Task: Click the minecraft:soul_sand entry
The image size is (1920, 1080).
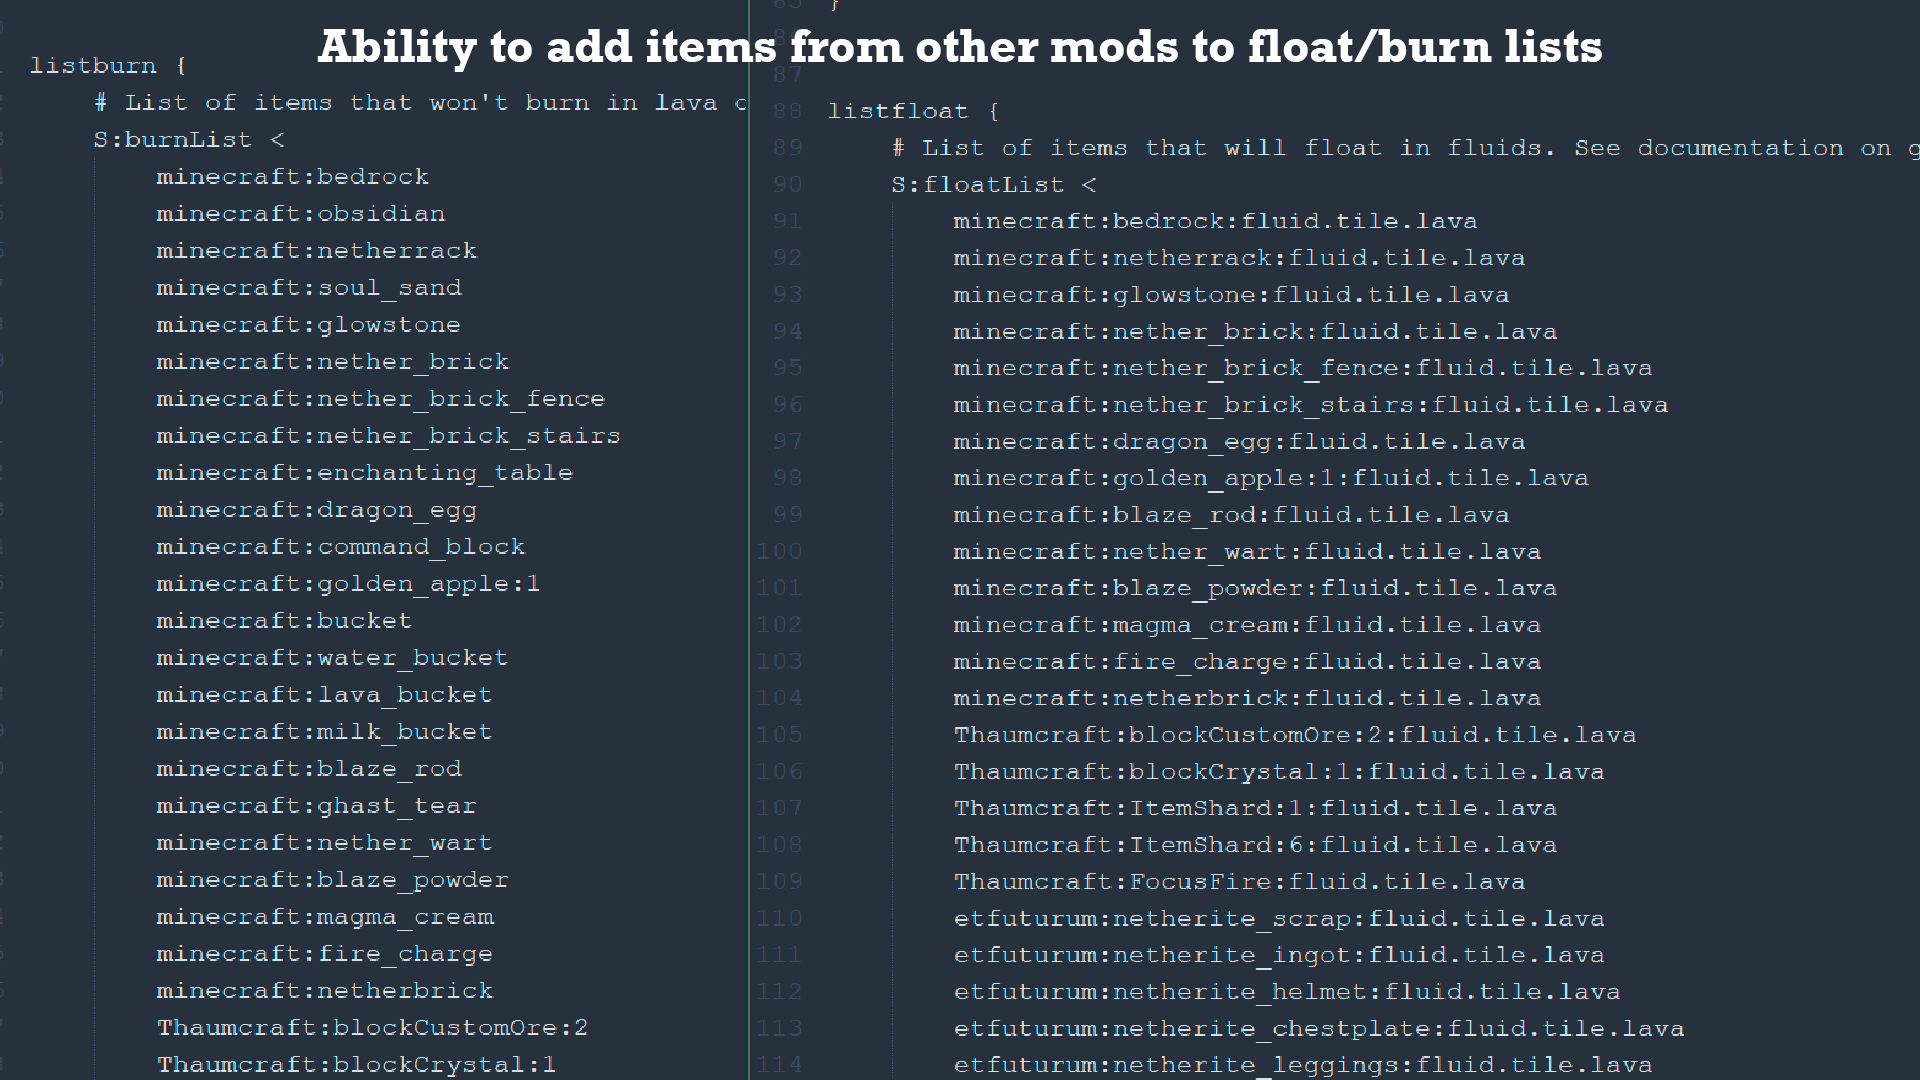Action: [x=308, y=288]
